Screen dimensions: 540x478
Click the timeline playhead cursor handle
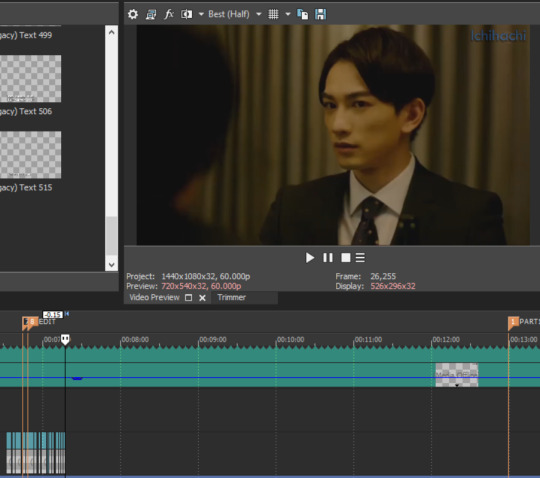65,339
